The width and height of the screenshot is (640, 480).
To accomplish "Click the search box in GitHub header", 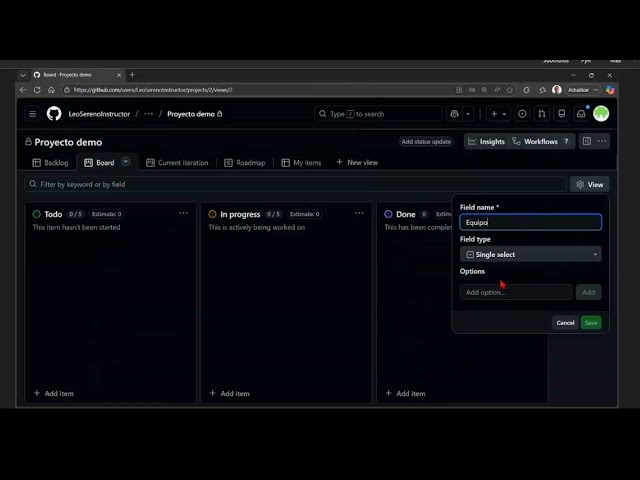I will tap(378, 114).
